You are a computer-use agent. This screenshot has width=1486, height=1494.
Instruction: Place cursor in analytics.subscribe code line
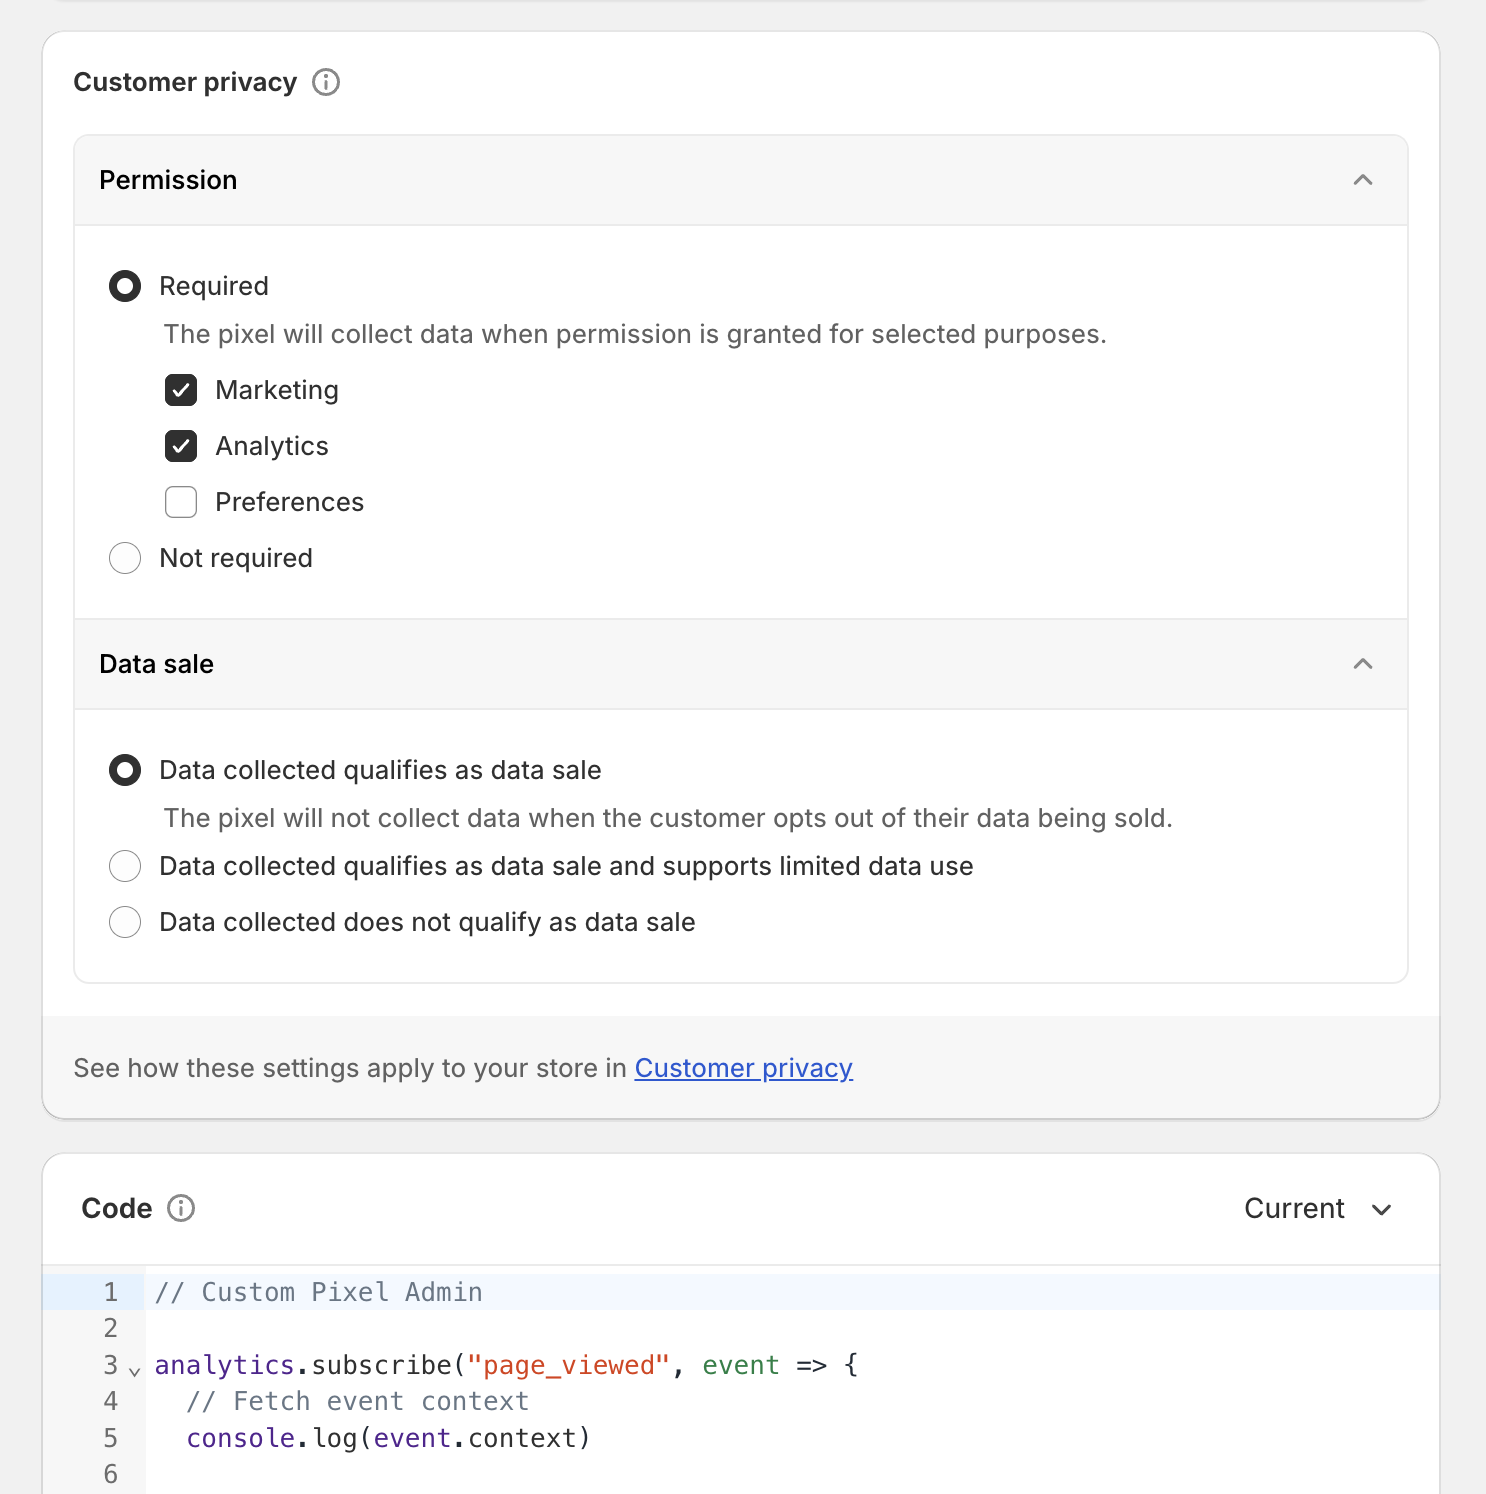(506, 1365)
